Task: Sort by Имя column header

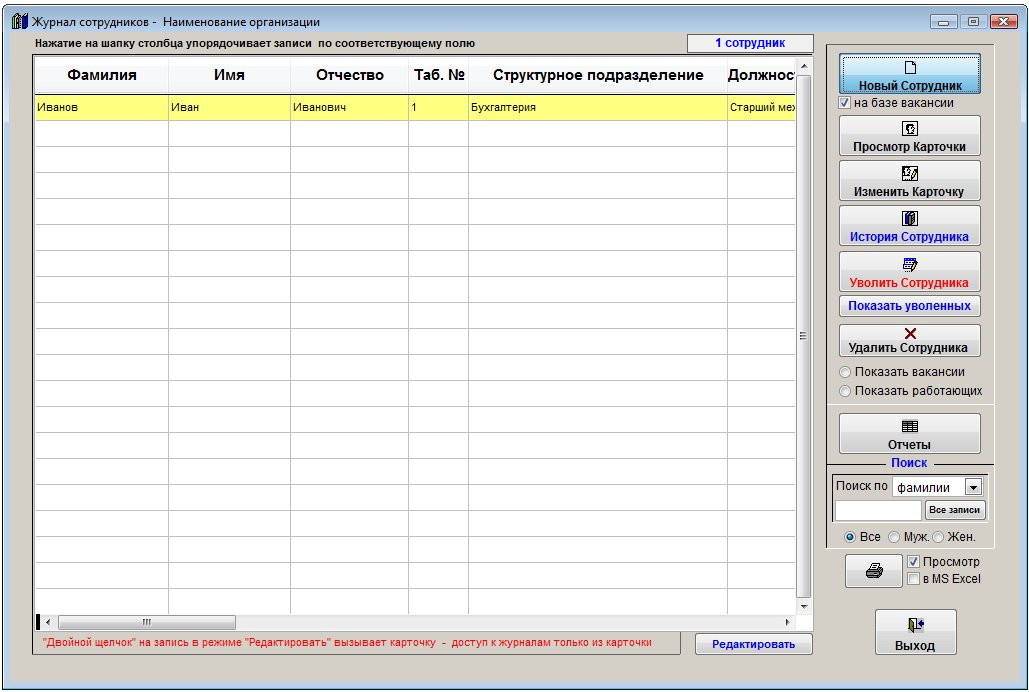Action: pos(229,76)
